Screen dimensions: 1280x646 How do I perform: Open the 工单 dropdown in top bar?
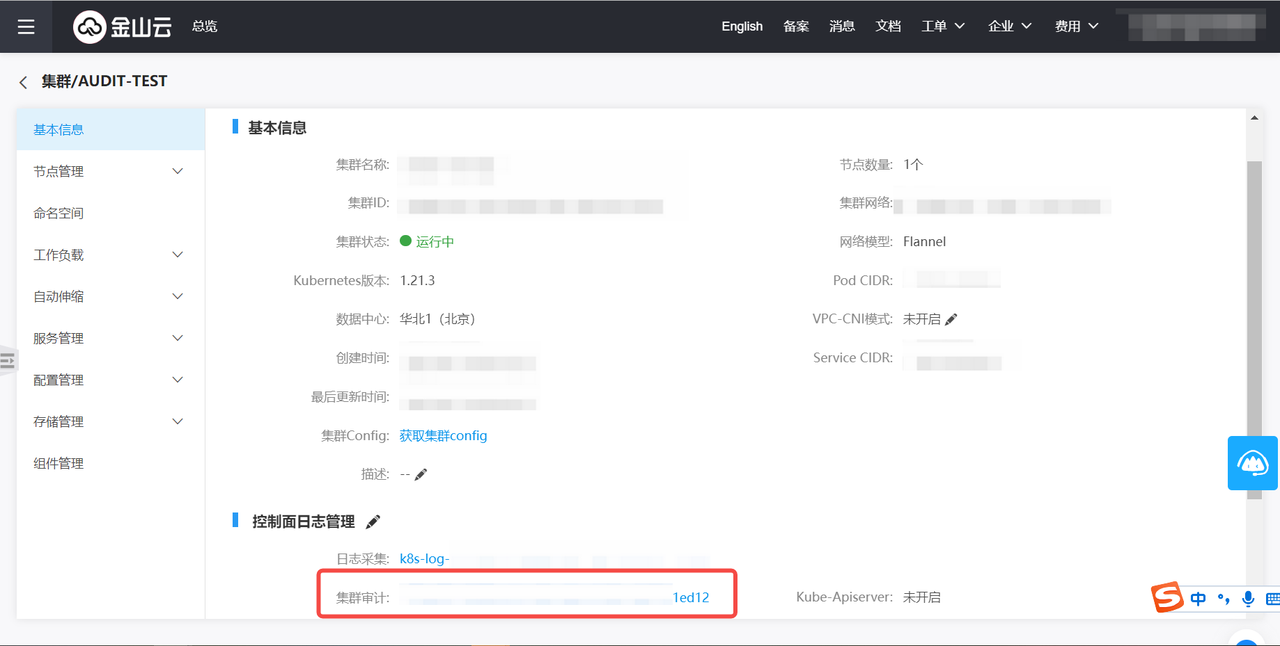943,27
